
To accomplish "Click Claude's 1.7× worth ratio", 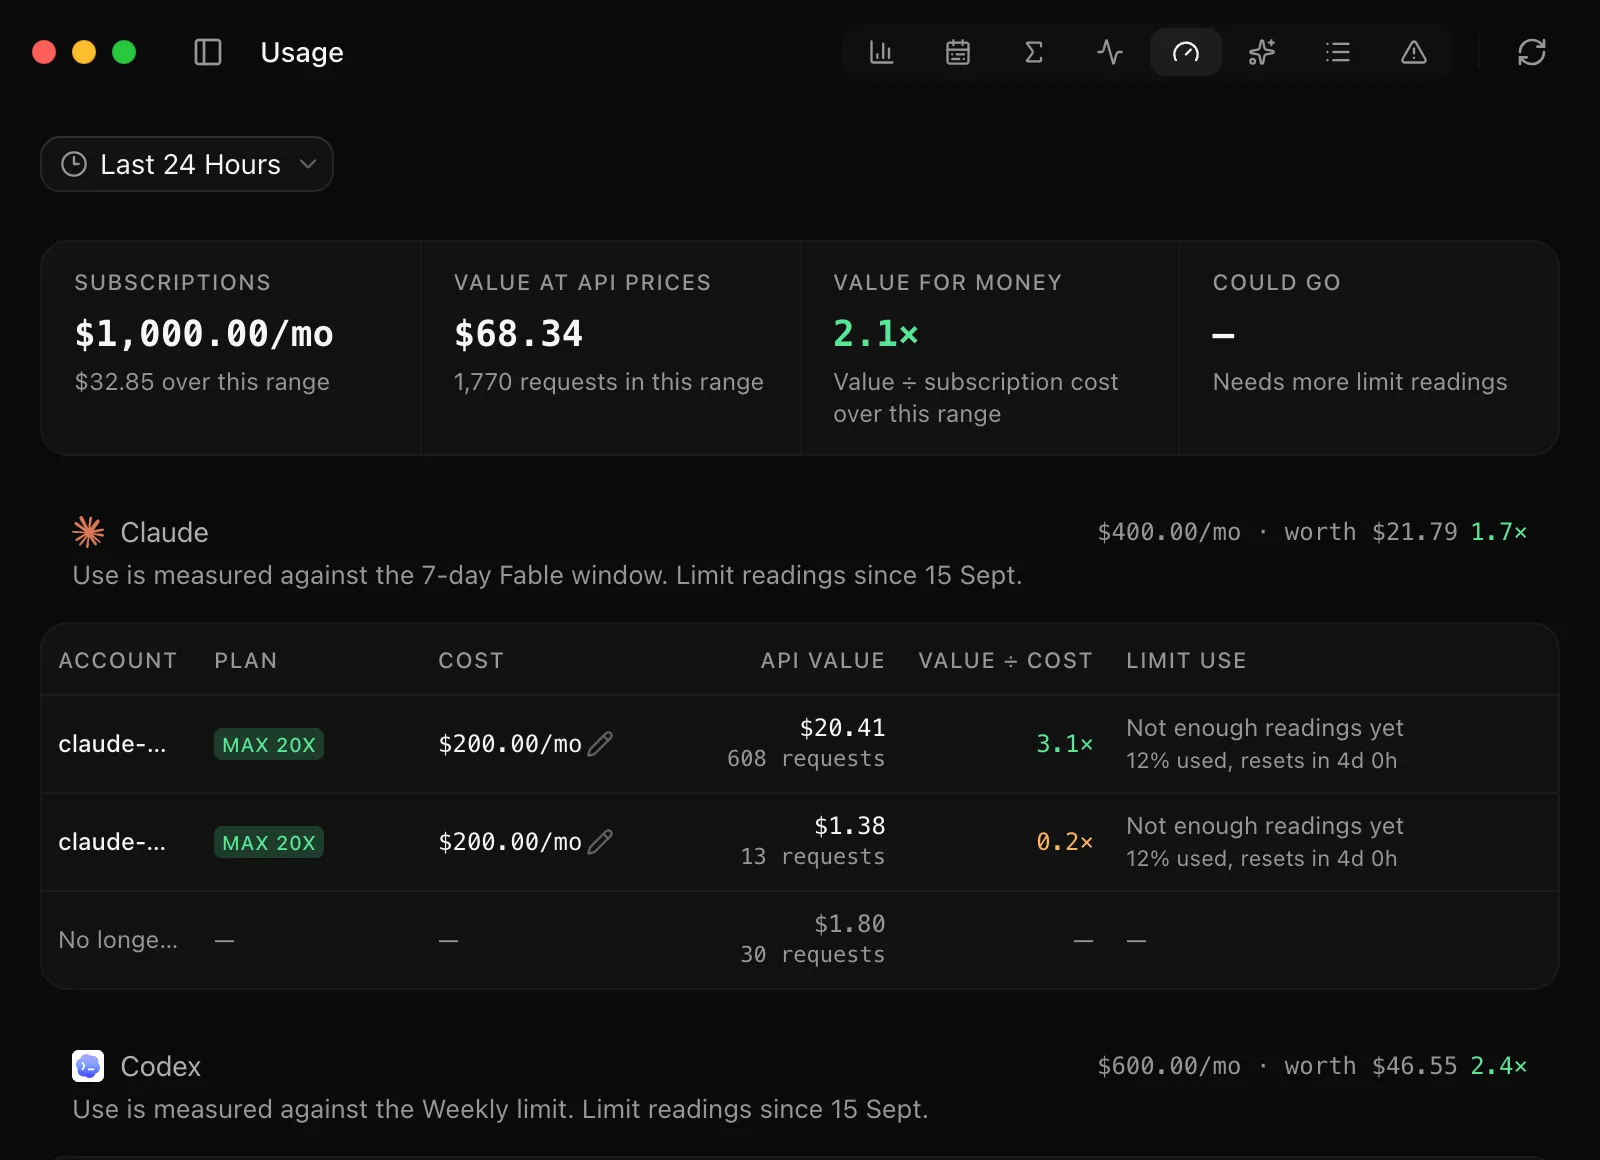I will click(1499, 532).
